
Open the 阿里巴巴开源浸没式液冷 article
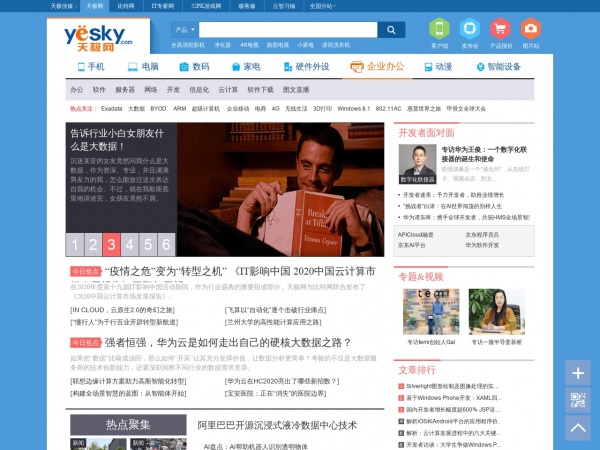[x=277, y=426]
